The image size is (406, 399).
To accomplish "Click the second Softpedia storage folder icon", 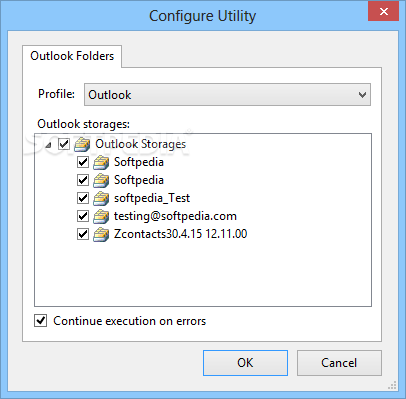I will click(x=101, y=180).
